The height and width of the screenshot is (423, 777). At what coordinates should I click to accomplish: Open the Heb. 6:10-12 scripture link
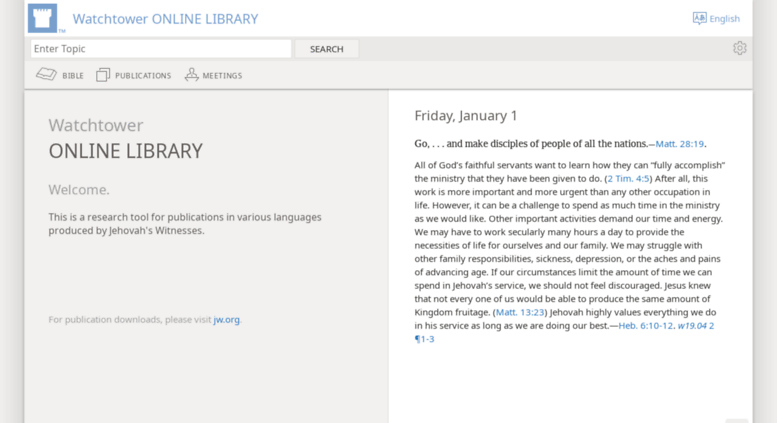(x=646, y=325)
